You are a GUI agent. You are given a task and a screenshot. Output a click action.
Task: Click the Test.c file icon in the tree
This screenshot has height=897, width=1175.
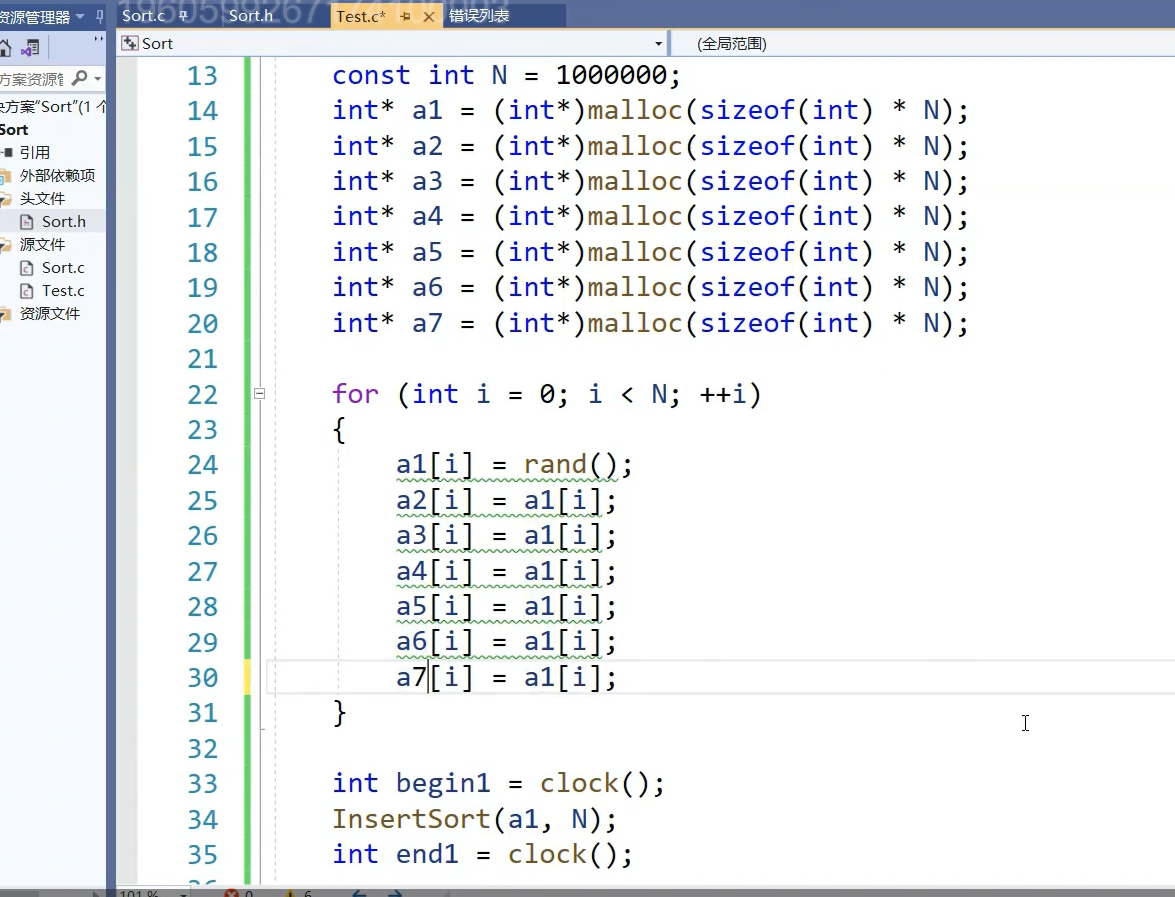26,291
